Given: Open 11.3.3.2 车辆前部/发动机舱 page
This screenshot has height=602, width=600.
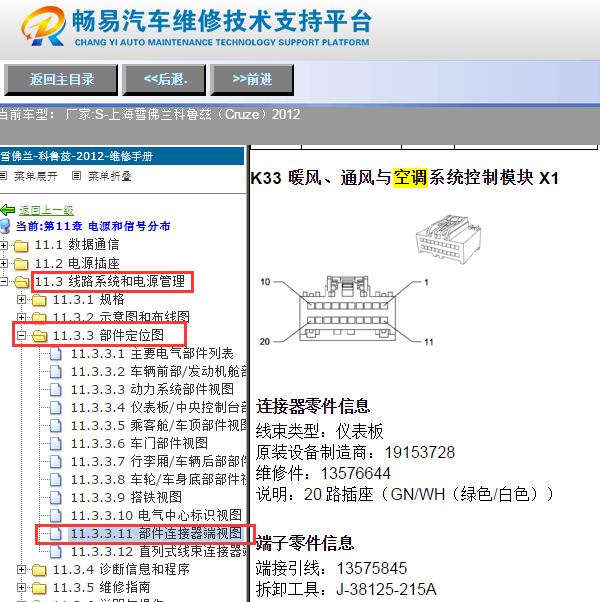Looking at the screenshot, I should click(159, 371).
